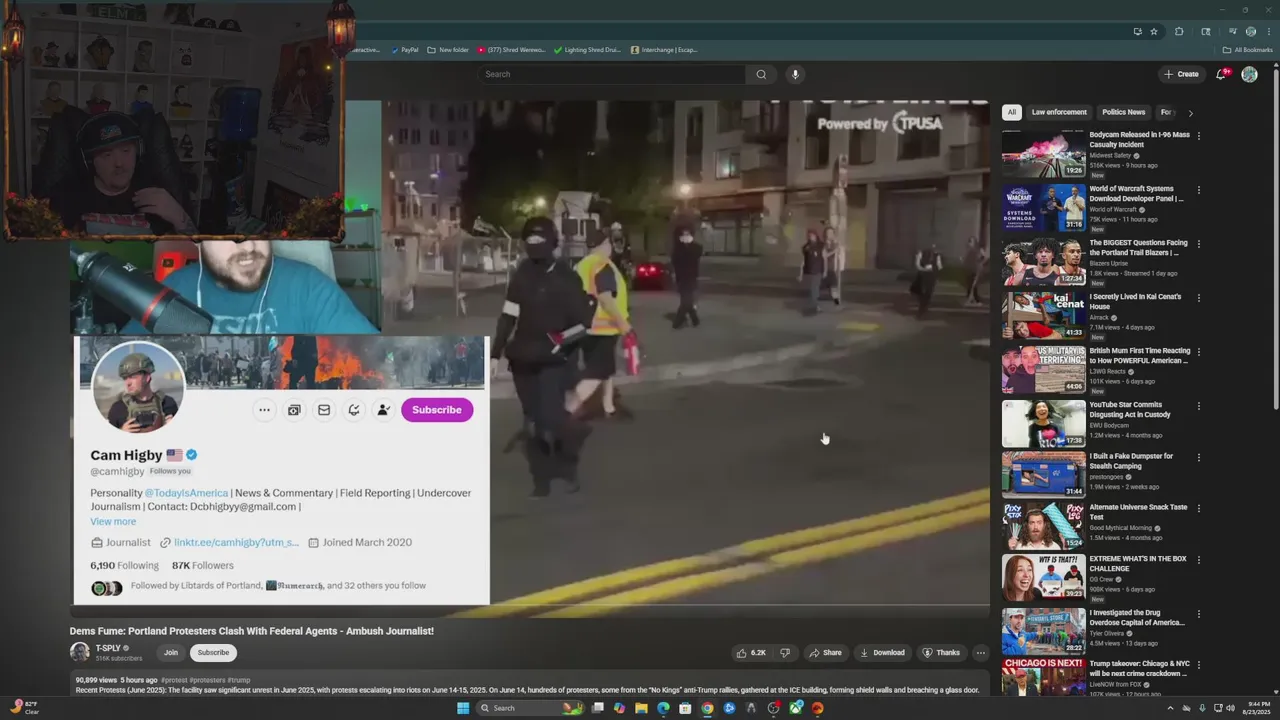Viewport: 1280px width, 720px height.
Task: Bookmark this page with the star icon
Action: click(1154, 31)
